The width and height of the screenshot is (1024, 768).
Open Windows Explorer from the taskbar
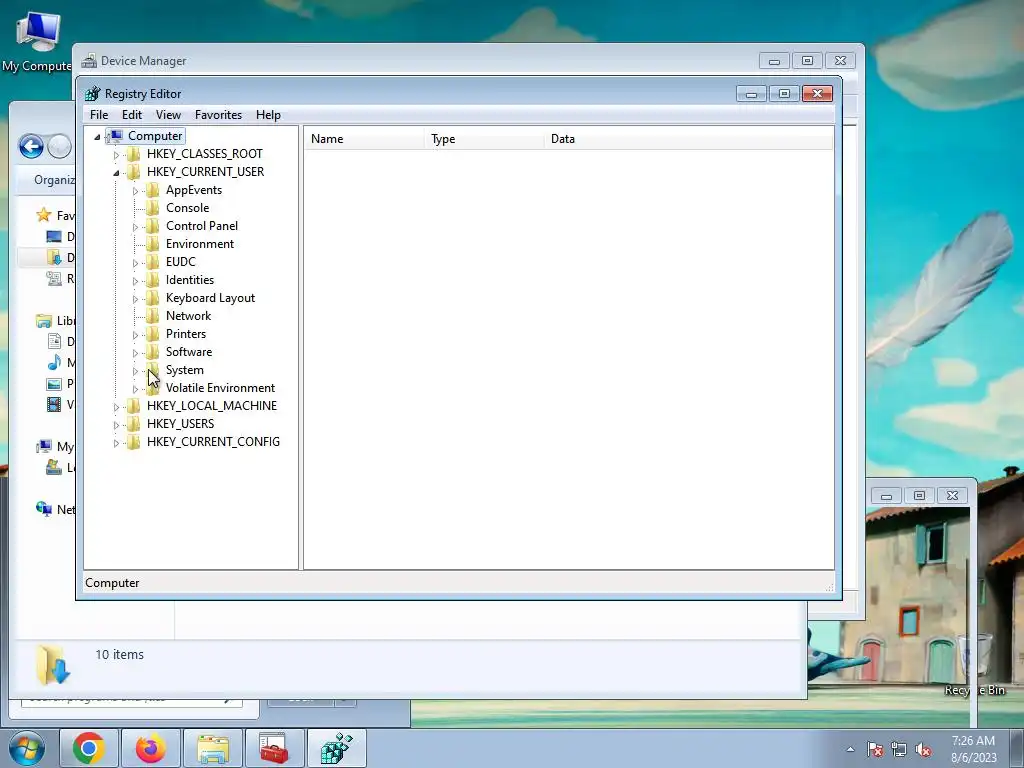[213, 748]
